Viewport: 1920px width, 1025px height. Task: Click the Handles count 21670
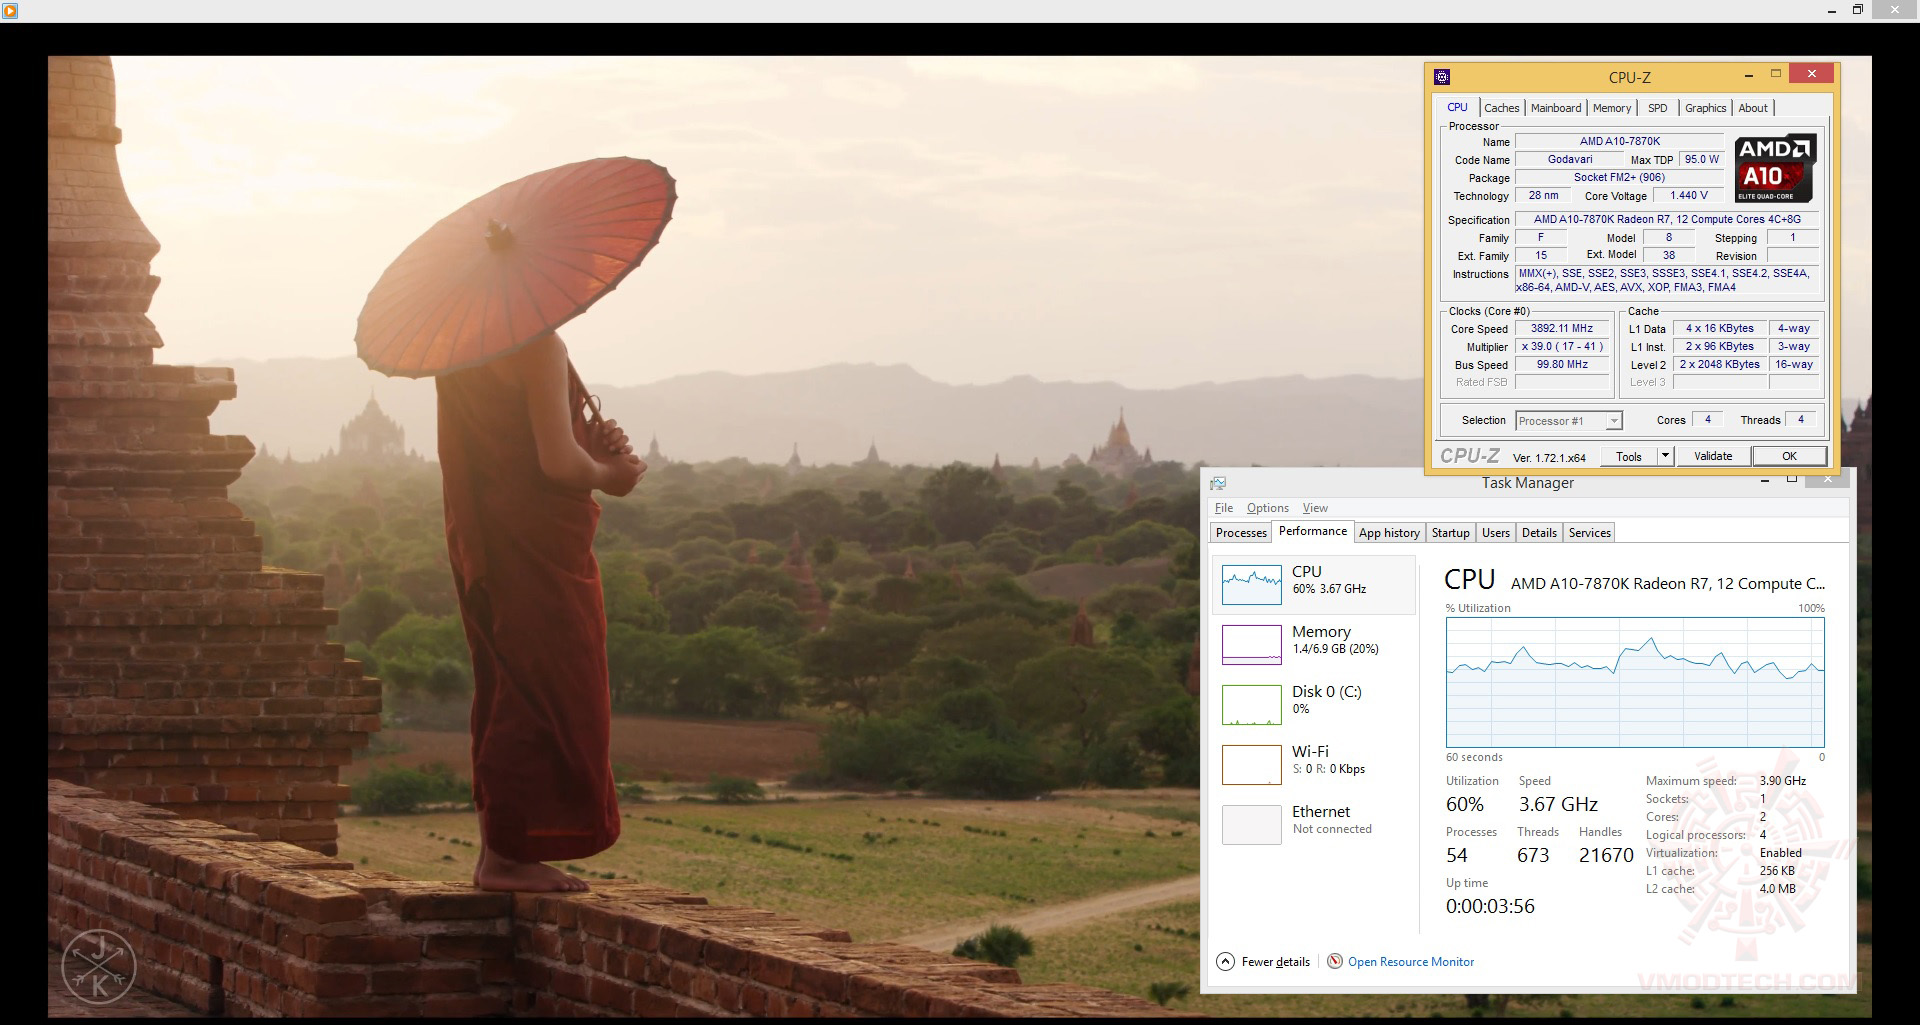click(x=1606, y=855)
